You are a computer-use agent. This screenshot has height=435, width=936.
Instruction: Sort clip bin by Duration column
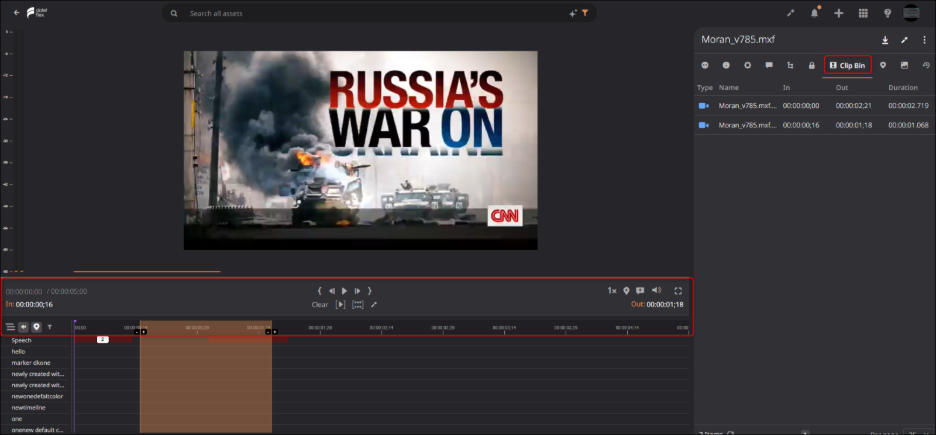(x=903, y=87)
